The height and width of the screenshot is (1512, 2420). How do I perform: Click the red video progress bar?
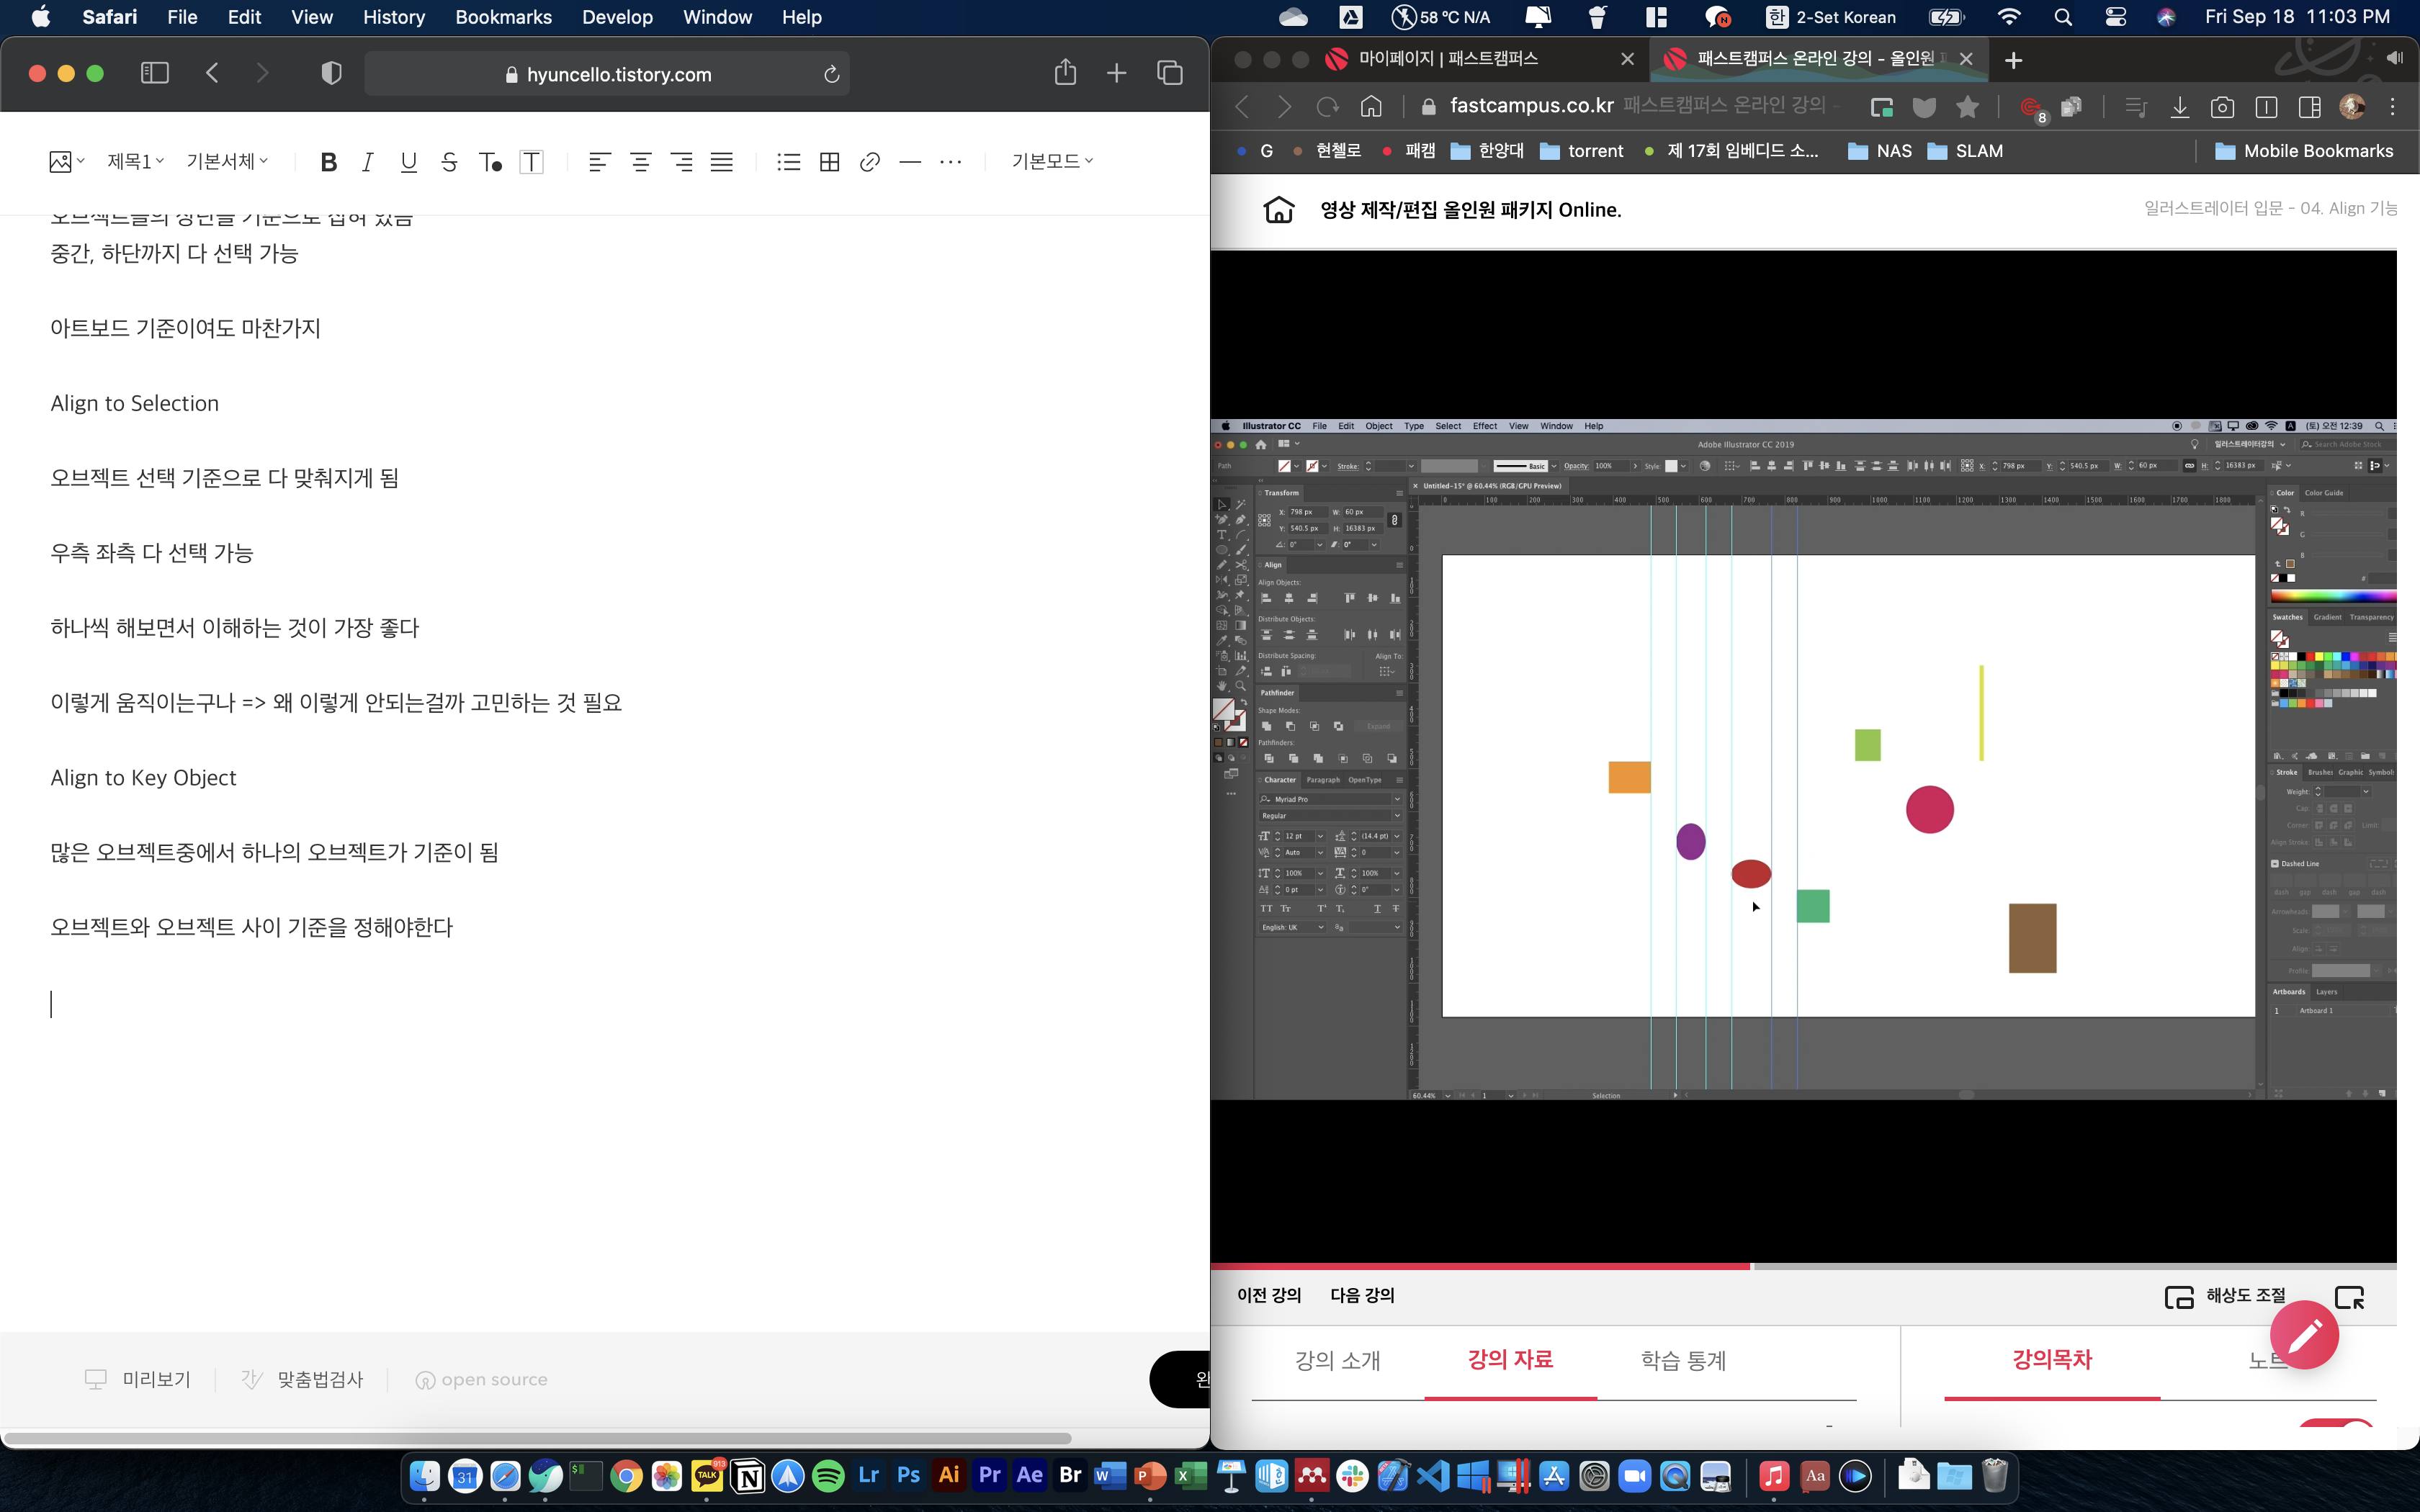tap(1480, 1266)
